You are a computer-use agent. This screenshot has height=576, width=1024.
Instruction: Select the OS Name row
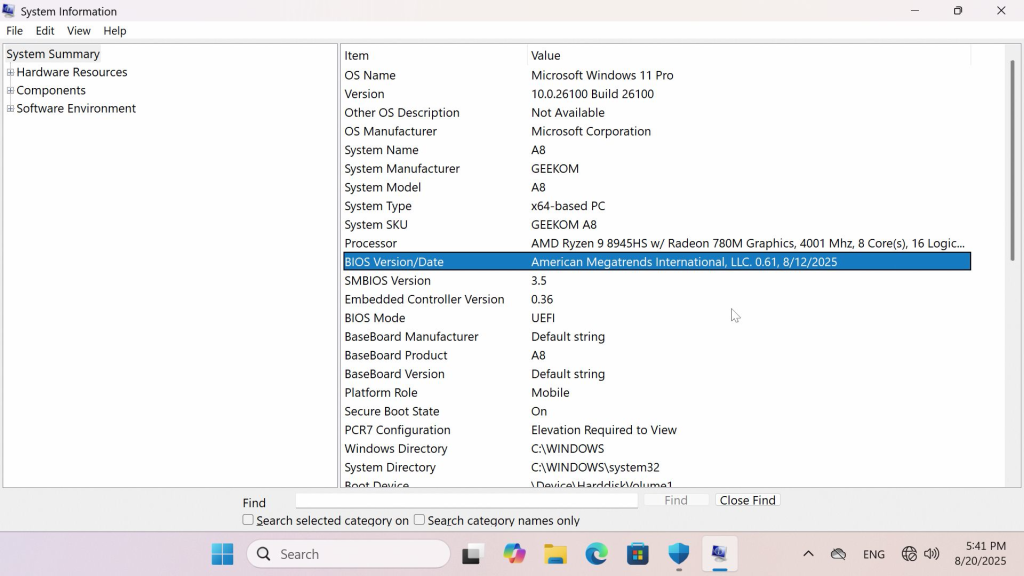[656, 75]
